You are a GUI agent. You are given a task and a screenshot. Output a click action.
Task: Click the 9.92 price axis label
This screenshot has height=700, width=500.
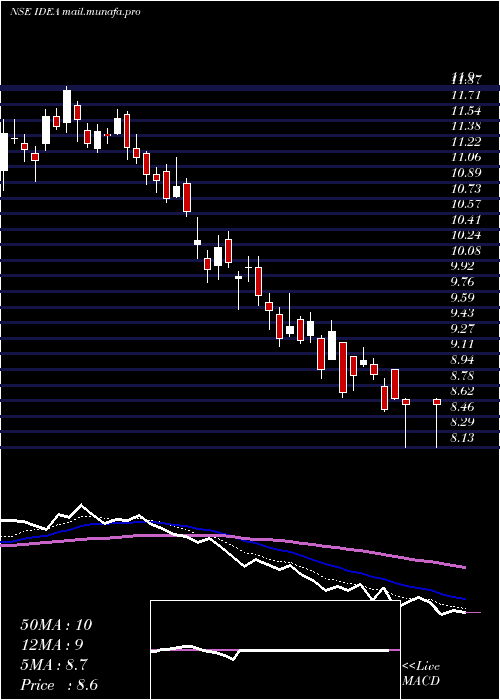463,266
